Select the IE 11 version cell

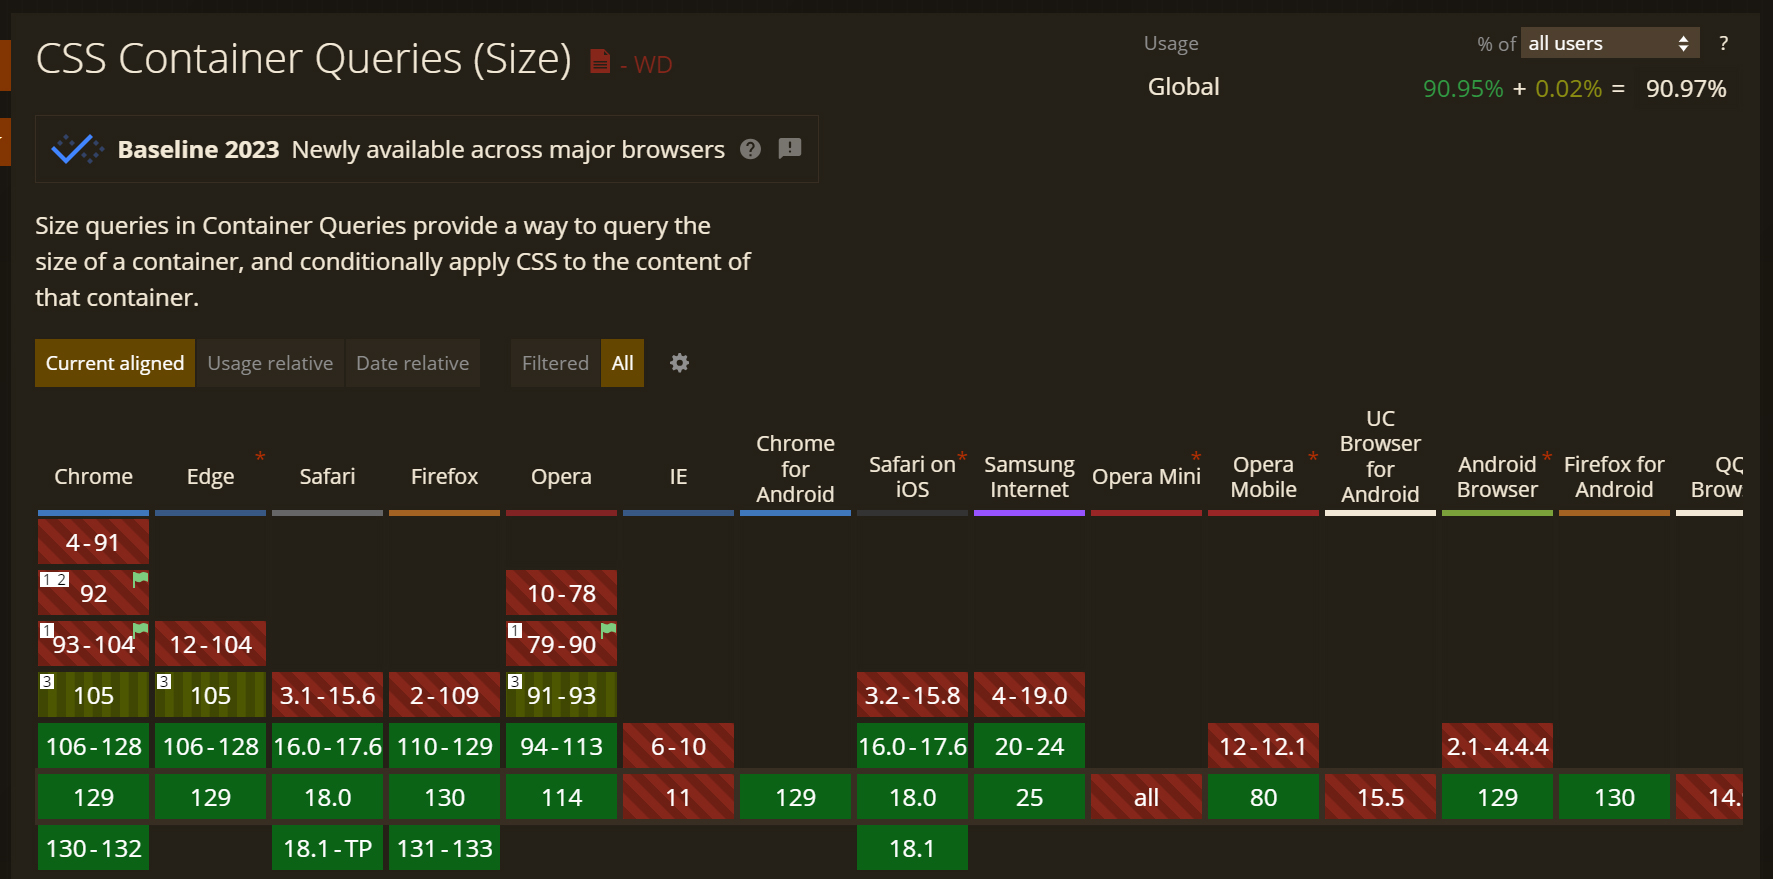(x=678, y=797)
